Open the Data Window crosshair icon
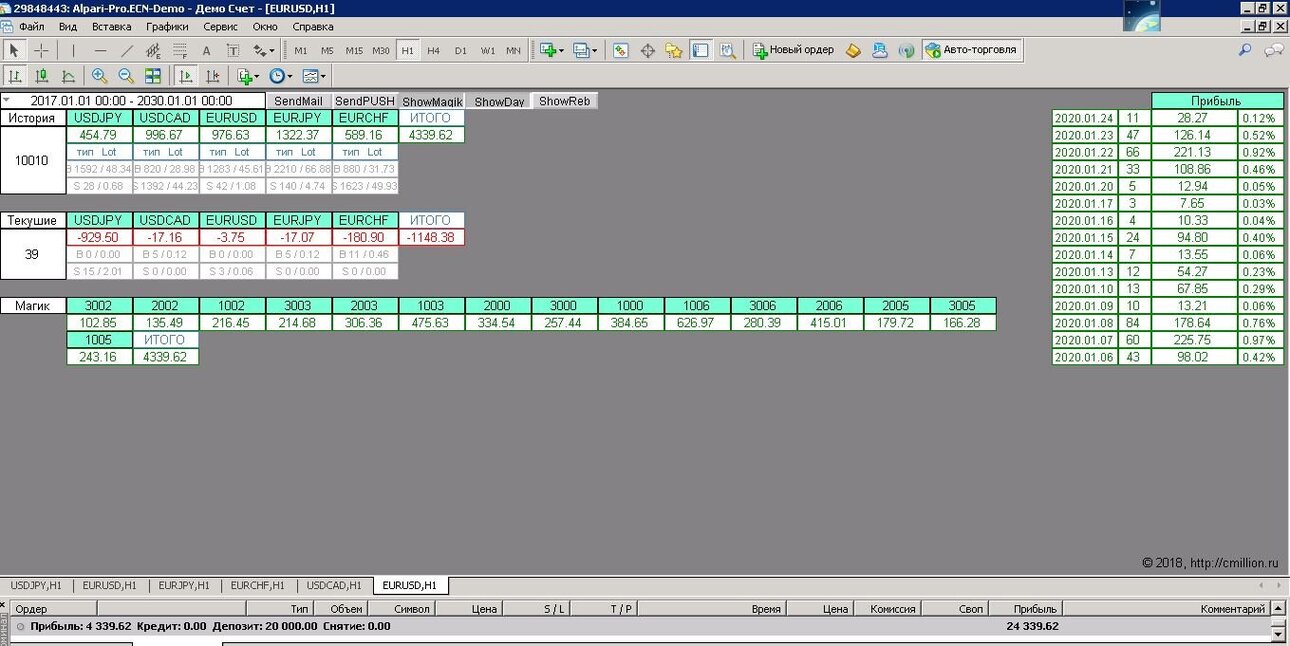The height and width of the screenshot is (646, 1290). (647, 50)
